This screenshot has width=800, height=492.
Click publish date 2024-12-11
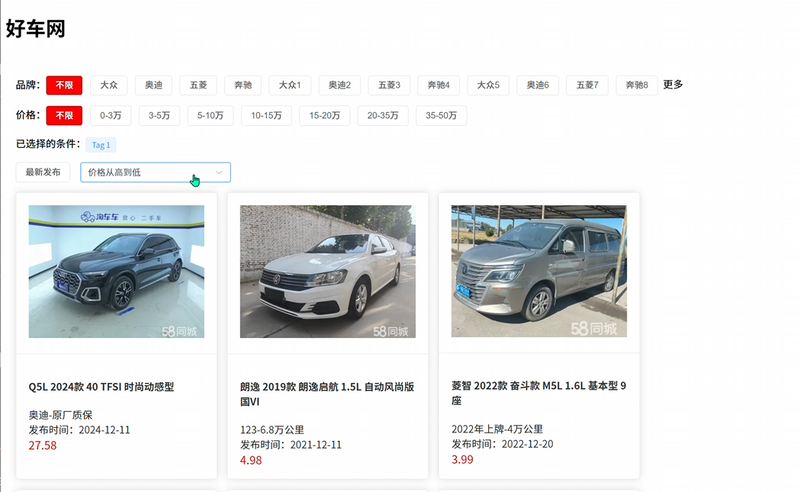click(x=105, y=430)
